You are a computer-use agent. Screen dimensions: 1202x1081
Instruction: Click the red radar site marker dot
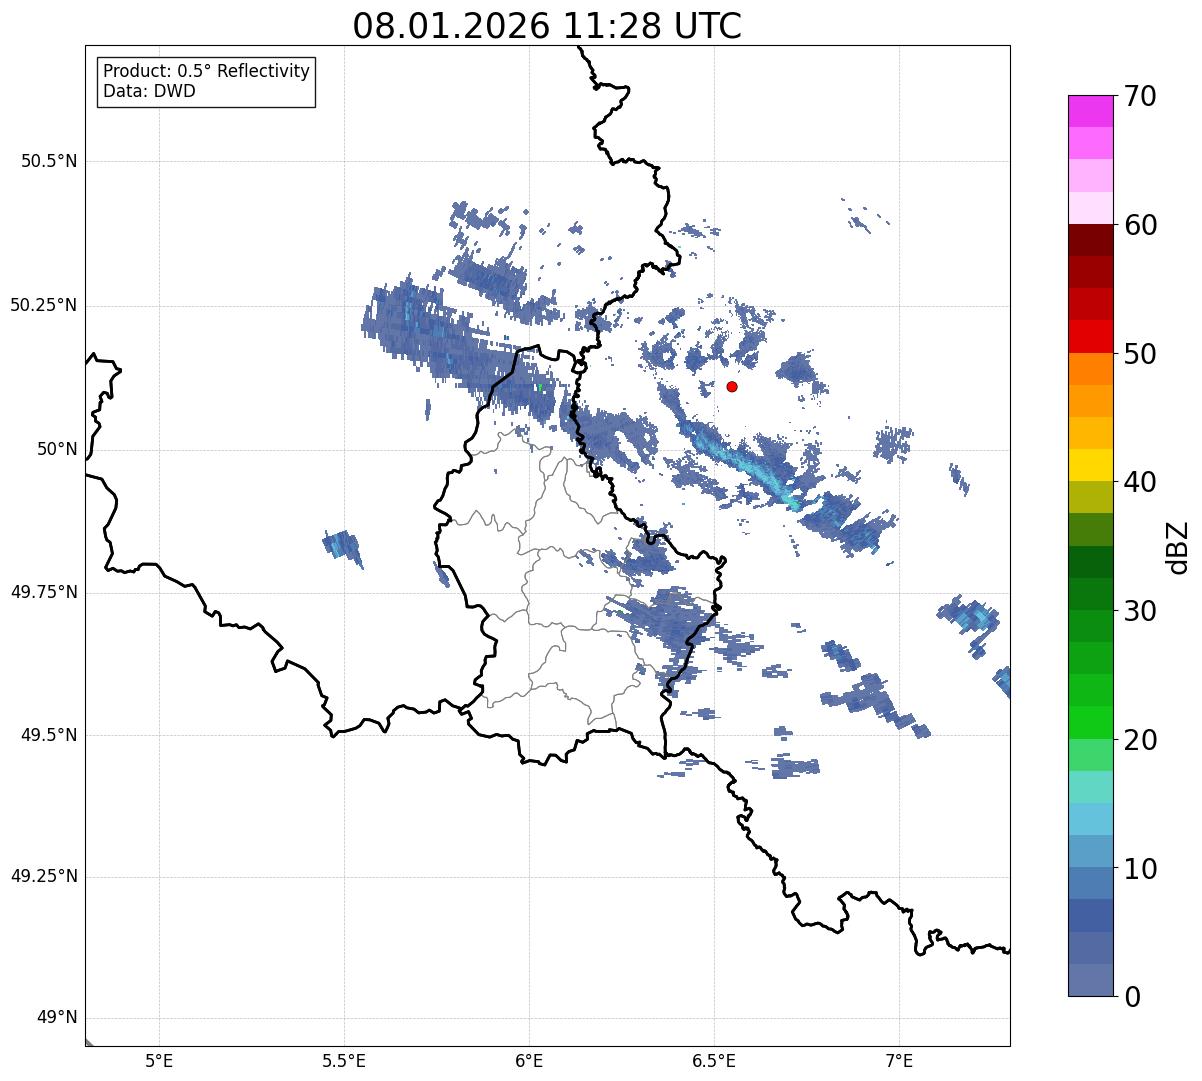coord(732,386)
